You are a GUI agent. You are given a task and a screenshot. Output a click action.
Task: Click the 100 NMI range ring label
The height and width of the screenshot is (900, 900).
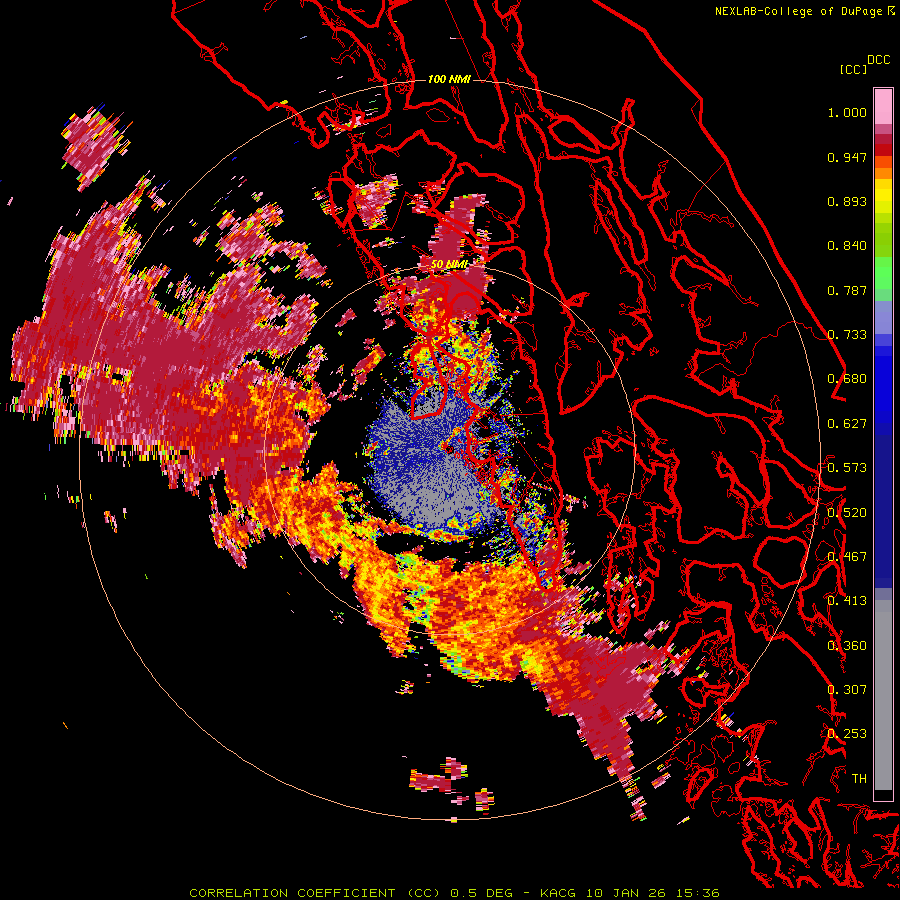click(x=449, y=79)
